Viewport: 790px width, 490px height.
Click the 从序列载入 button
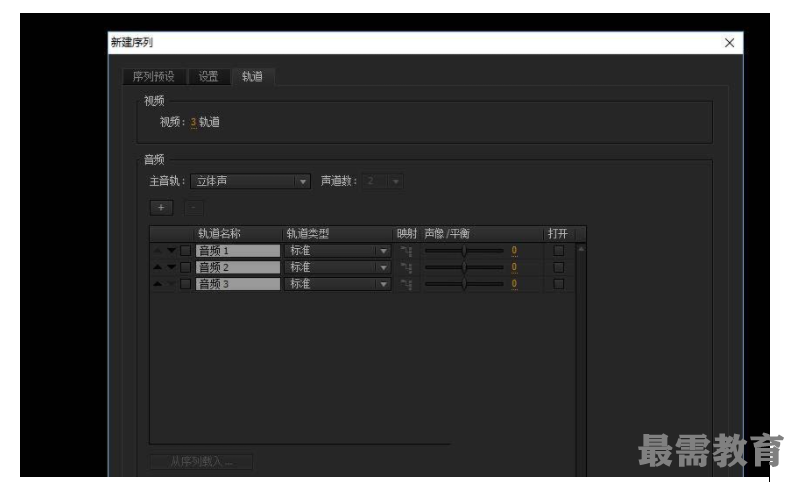pos(201,462)
